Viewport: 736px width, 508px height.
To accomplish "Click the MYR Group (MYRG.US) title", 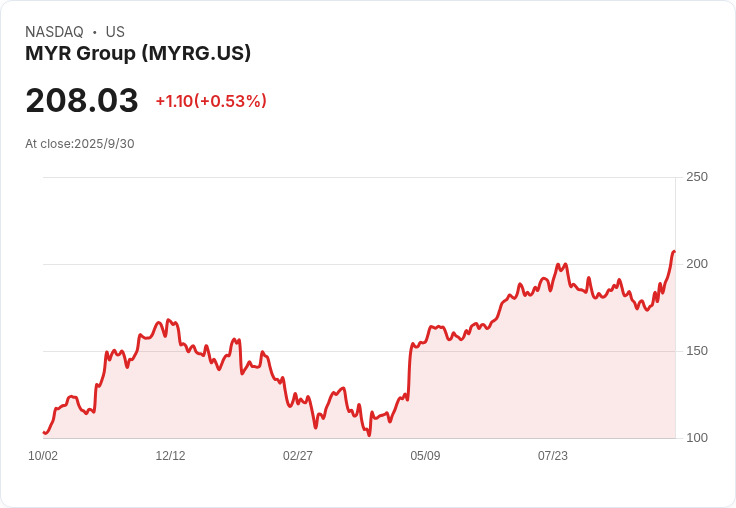I will (138, 53).
